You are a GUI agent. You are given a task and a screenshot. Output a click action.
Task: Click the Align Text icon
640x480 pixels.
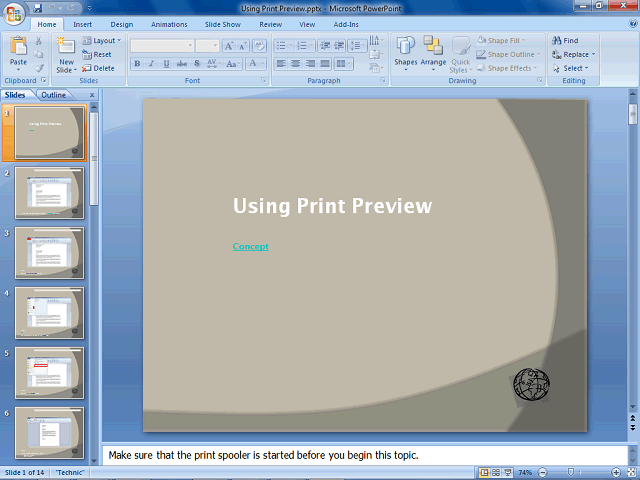[376, 54]
